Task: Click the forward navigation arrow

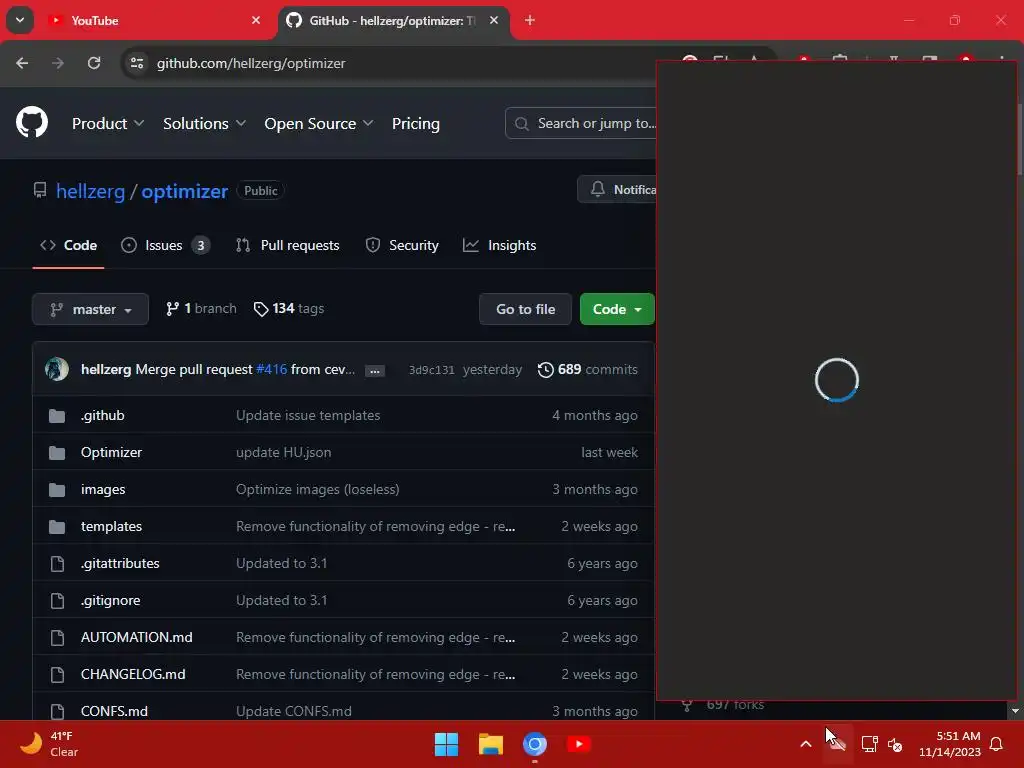Action: (x=58, y=63)
